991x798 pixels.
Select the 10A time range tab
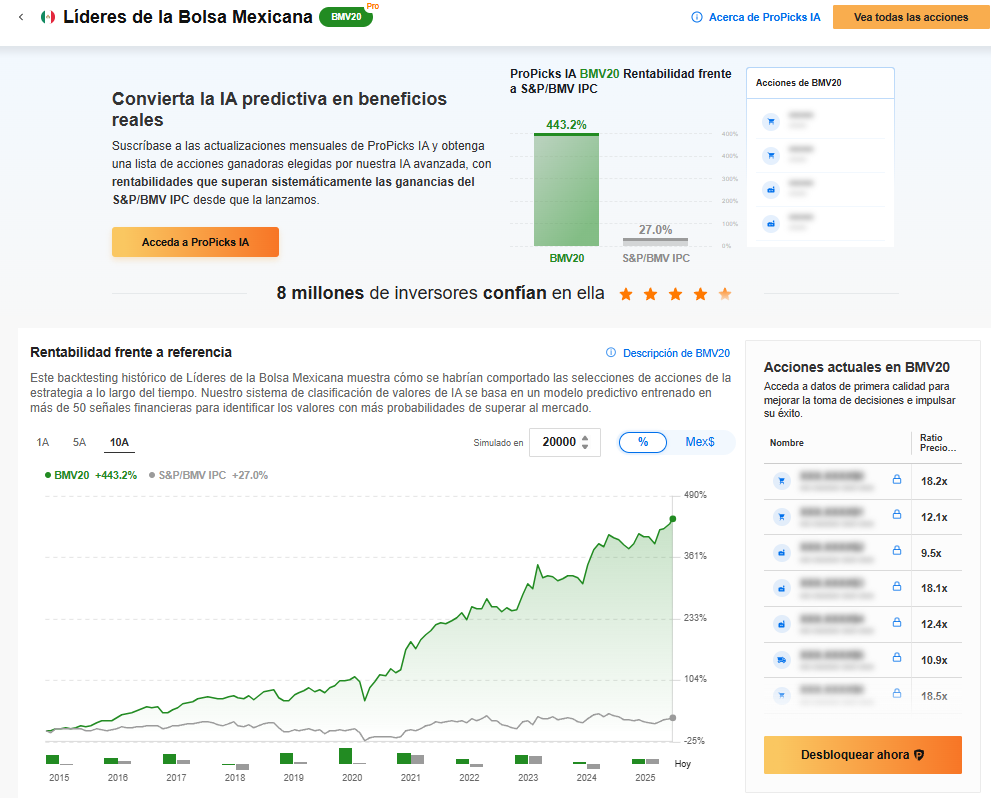[x=119, y=442]
